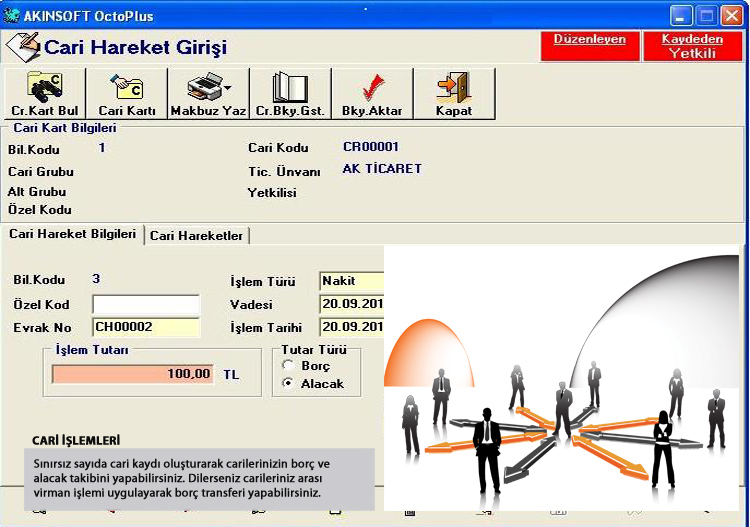Screen dimensions: 750x527
Task: Close the AKINSOFT OctoPlus window
Action: pyautogui.click(x=732, y=16)
